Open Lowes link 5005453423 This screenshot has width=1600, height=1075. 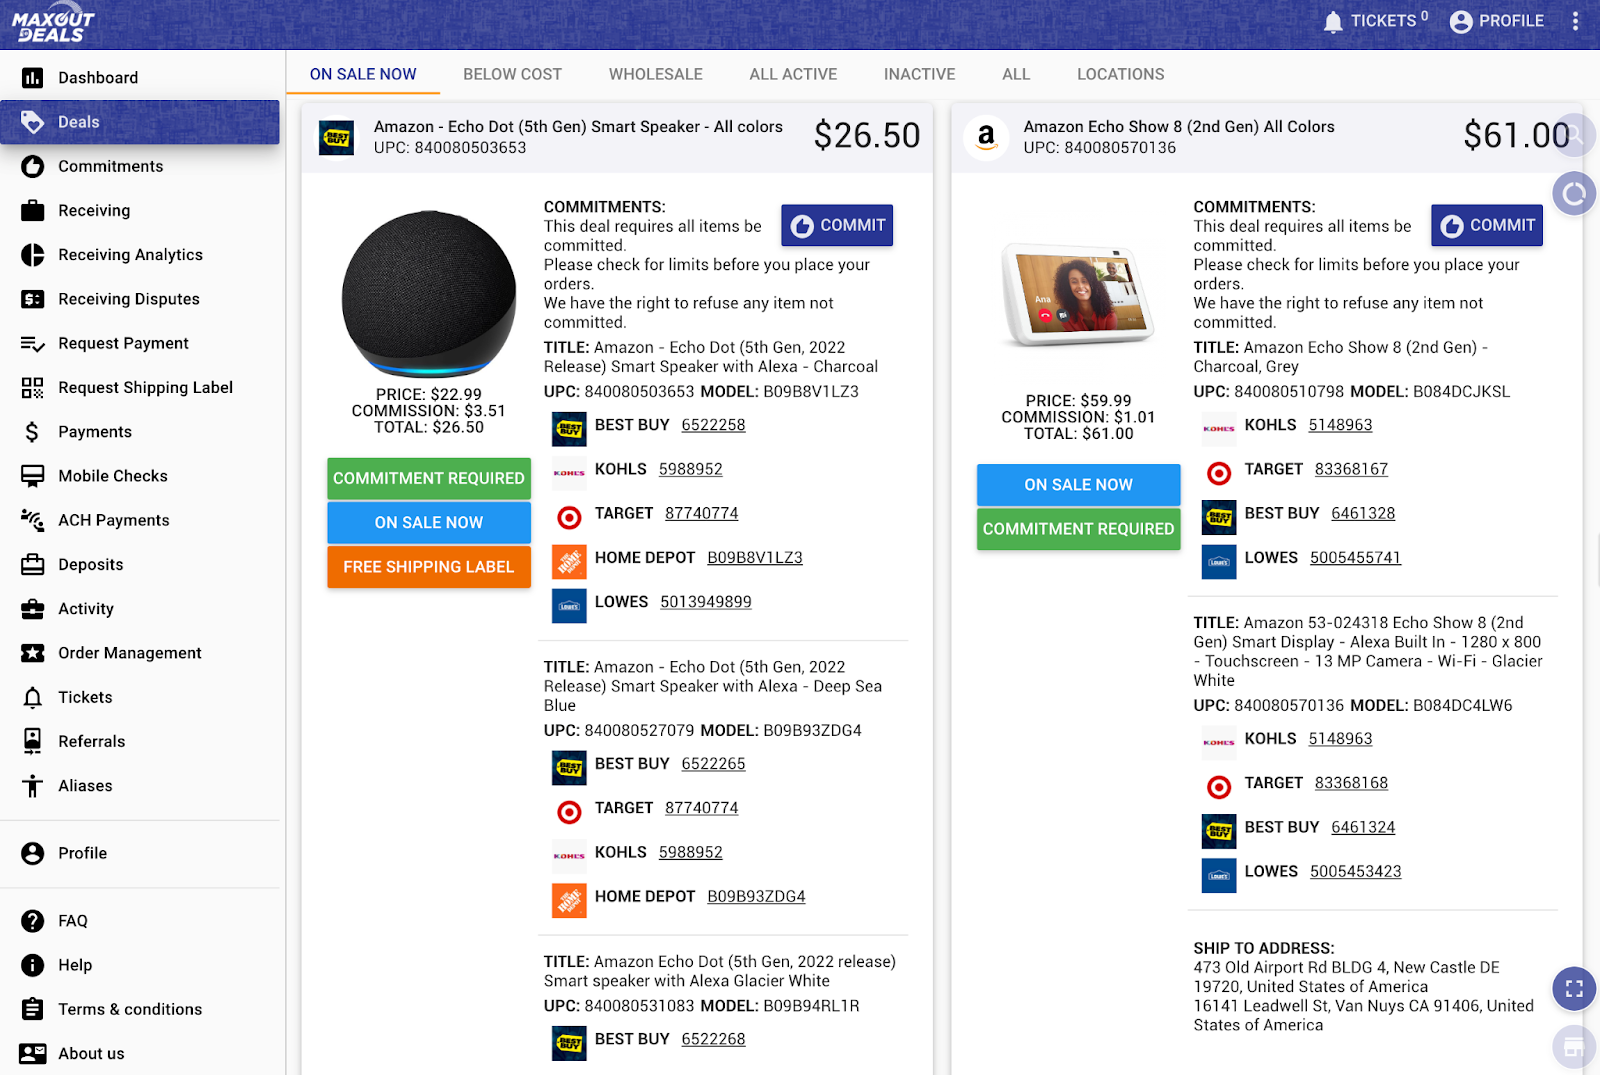[x=1355, y=872]
